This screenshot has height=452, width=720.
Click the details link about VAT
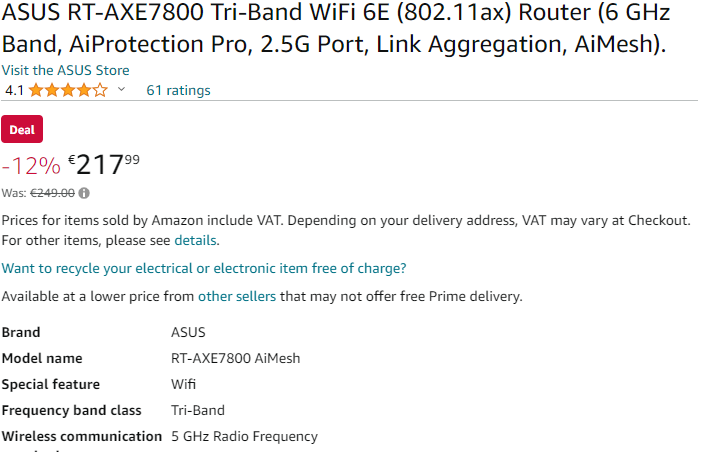pyautogui.click(x=195, y=240)
